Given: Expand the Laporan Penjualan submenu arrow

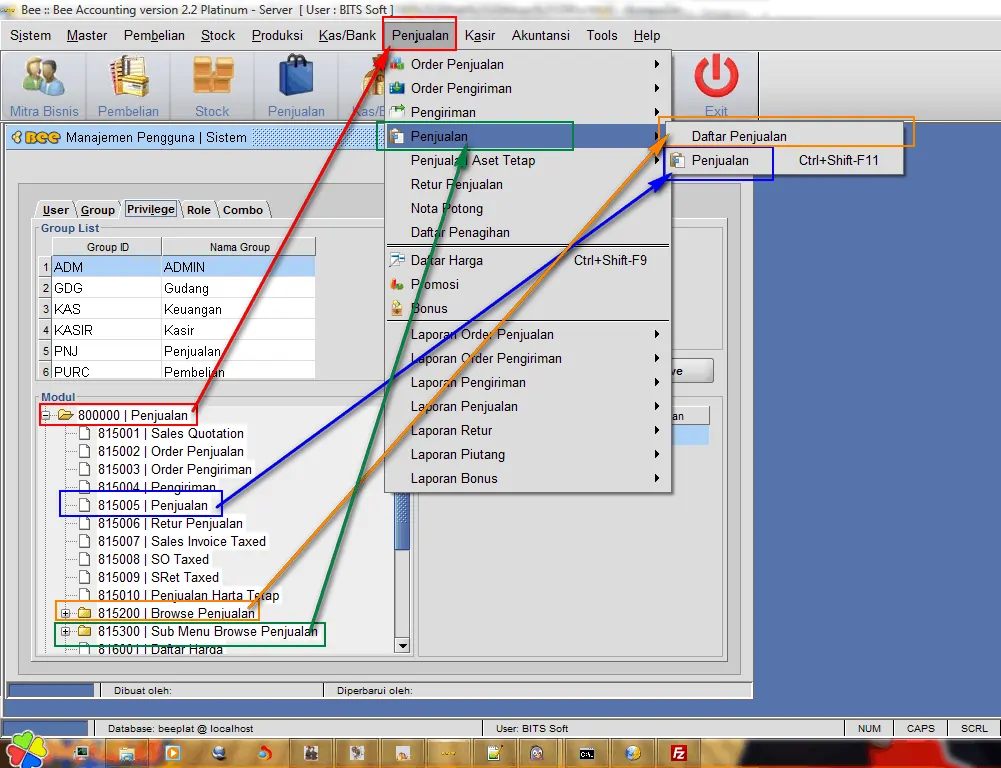Looking at the screenshot, I should tap(656, 406).
